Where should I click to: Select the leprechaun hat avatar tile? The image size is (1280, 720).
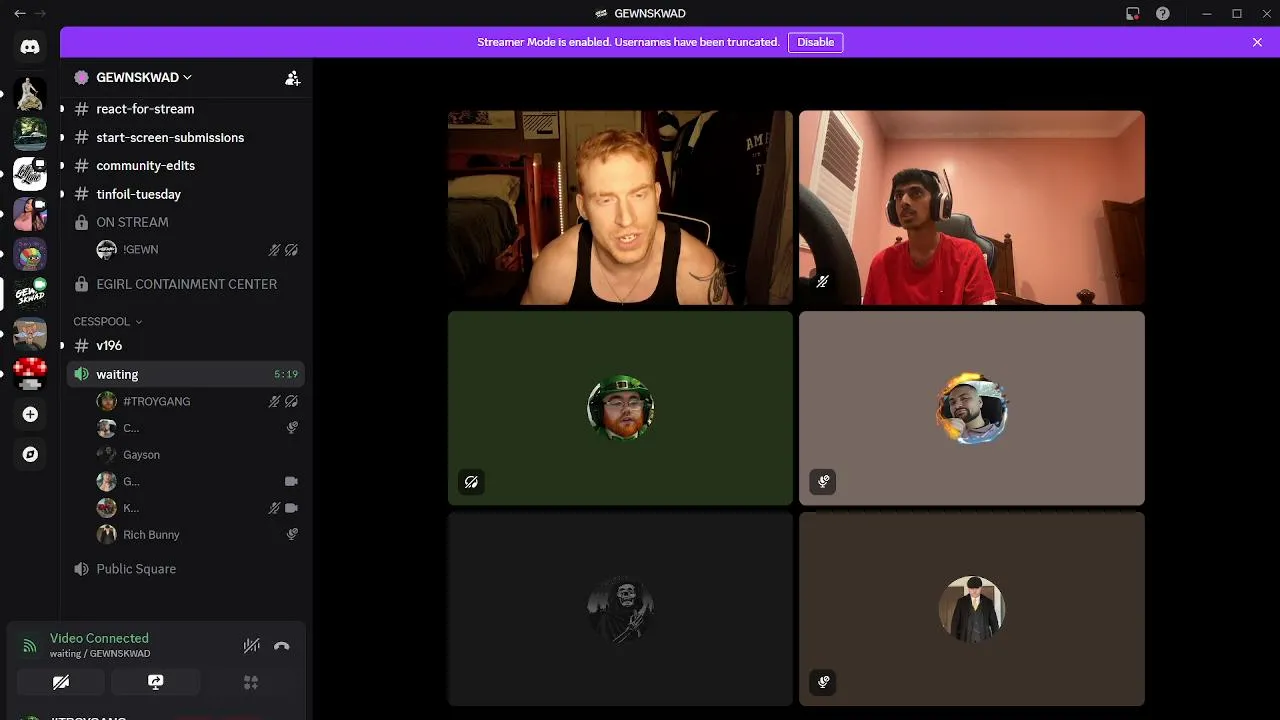tap(620, 408)
